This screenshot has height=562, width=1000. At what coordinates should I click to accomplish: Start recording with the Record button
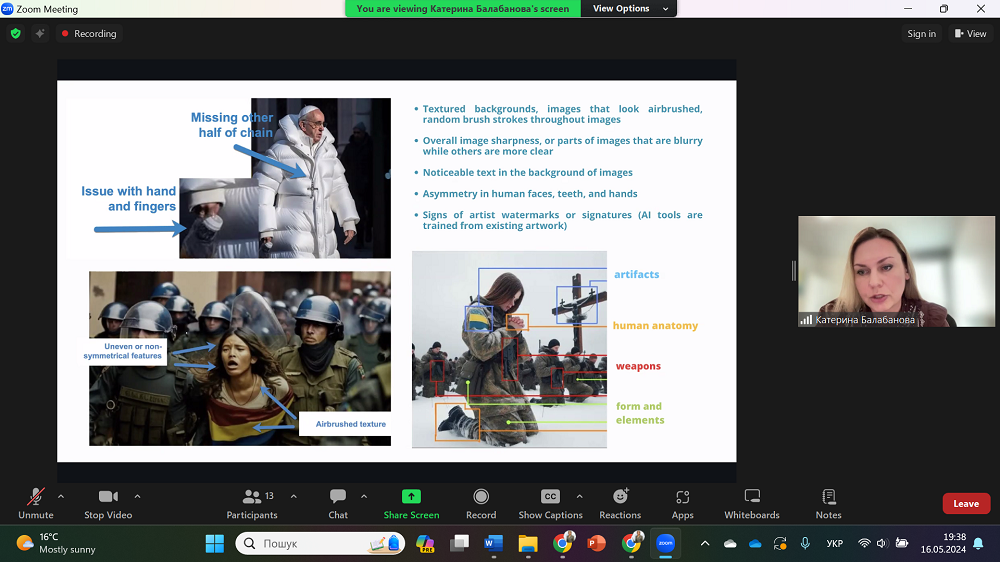pyautogui.click(x=481, y=497)
